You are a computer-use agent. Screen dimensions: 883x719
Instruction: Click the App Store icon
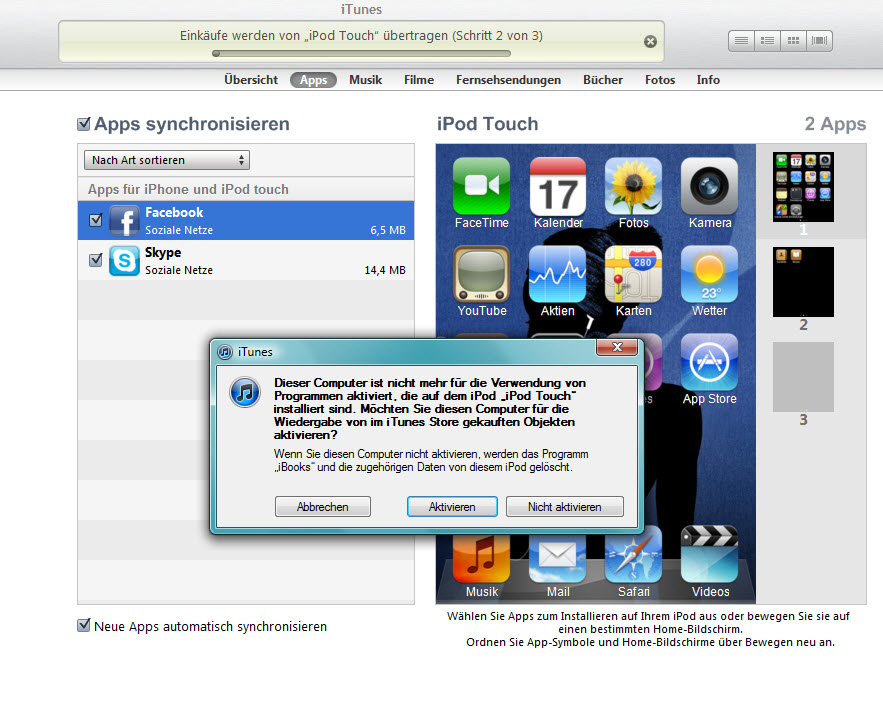(x=709, y=362)
